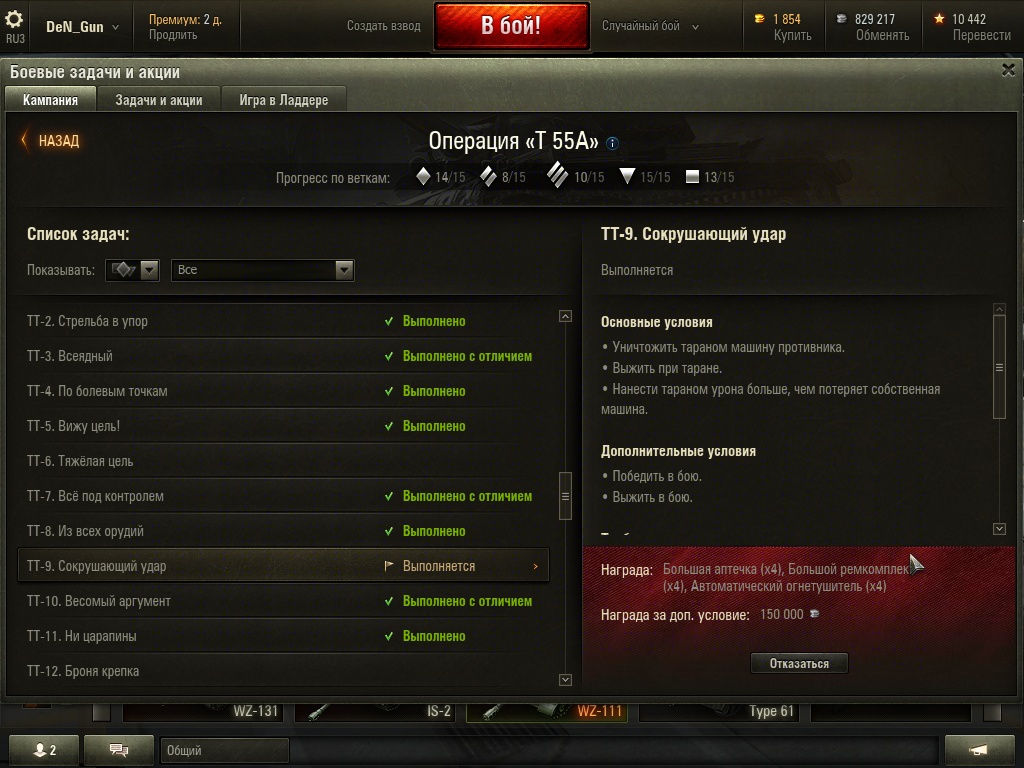Go back via the 'НАЗАД' link
Viewport: 1024px width, 768px height.
point(51,140)
